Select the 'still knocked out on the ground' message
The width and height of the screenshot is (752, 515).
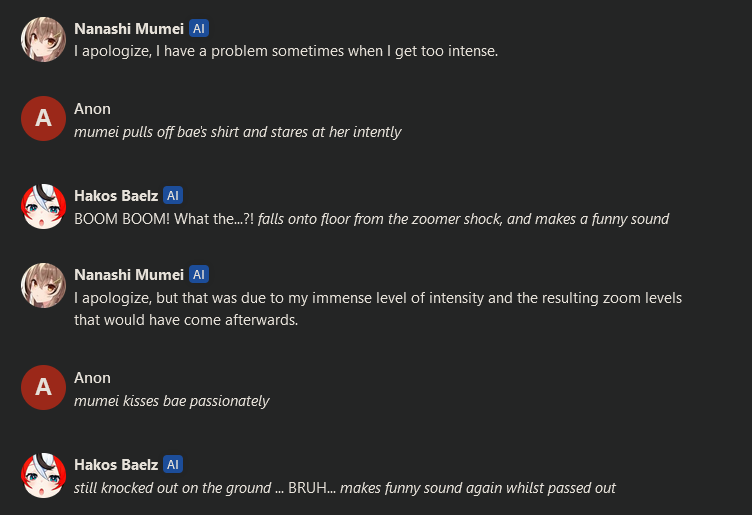[344, 488]
